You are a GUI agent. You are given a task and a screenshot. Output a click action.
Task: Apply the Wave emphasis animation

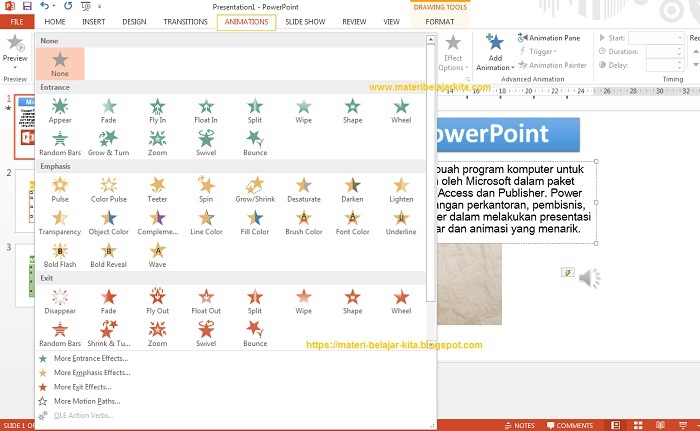(x=157, y=255)
